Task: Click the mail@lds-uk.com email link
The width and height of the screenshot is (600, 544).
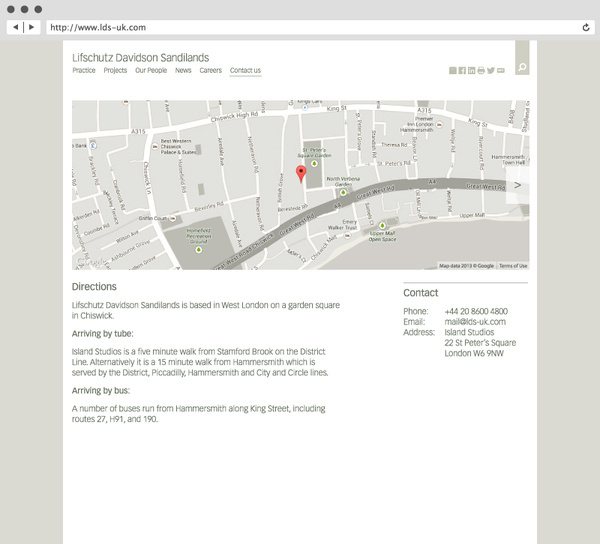Action: coord(475,322)
